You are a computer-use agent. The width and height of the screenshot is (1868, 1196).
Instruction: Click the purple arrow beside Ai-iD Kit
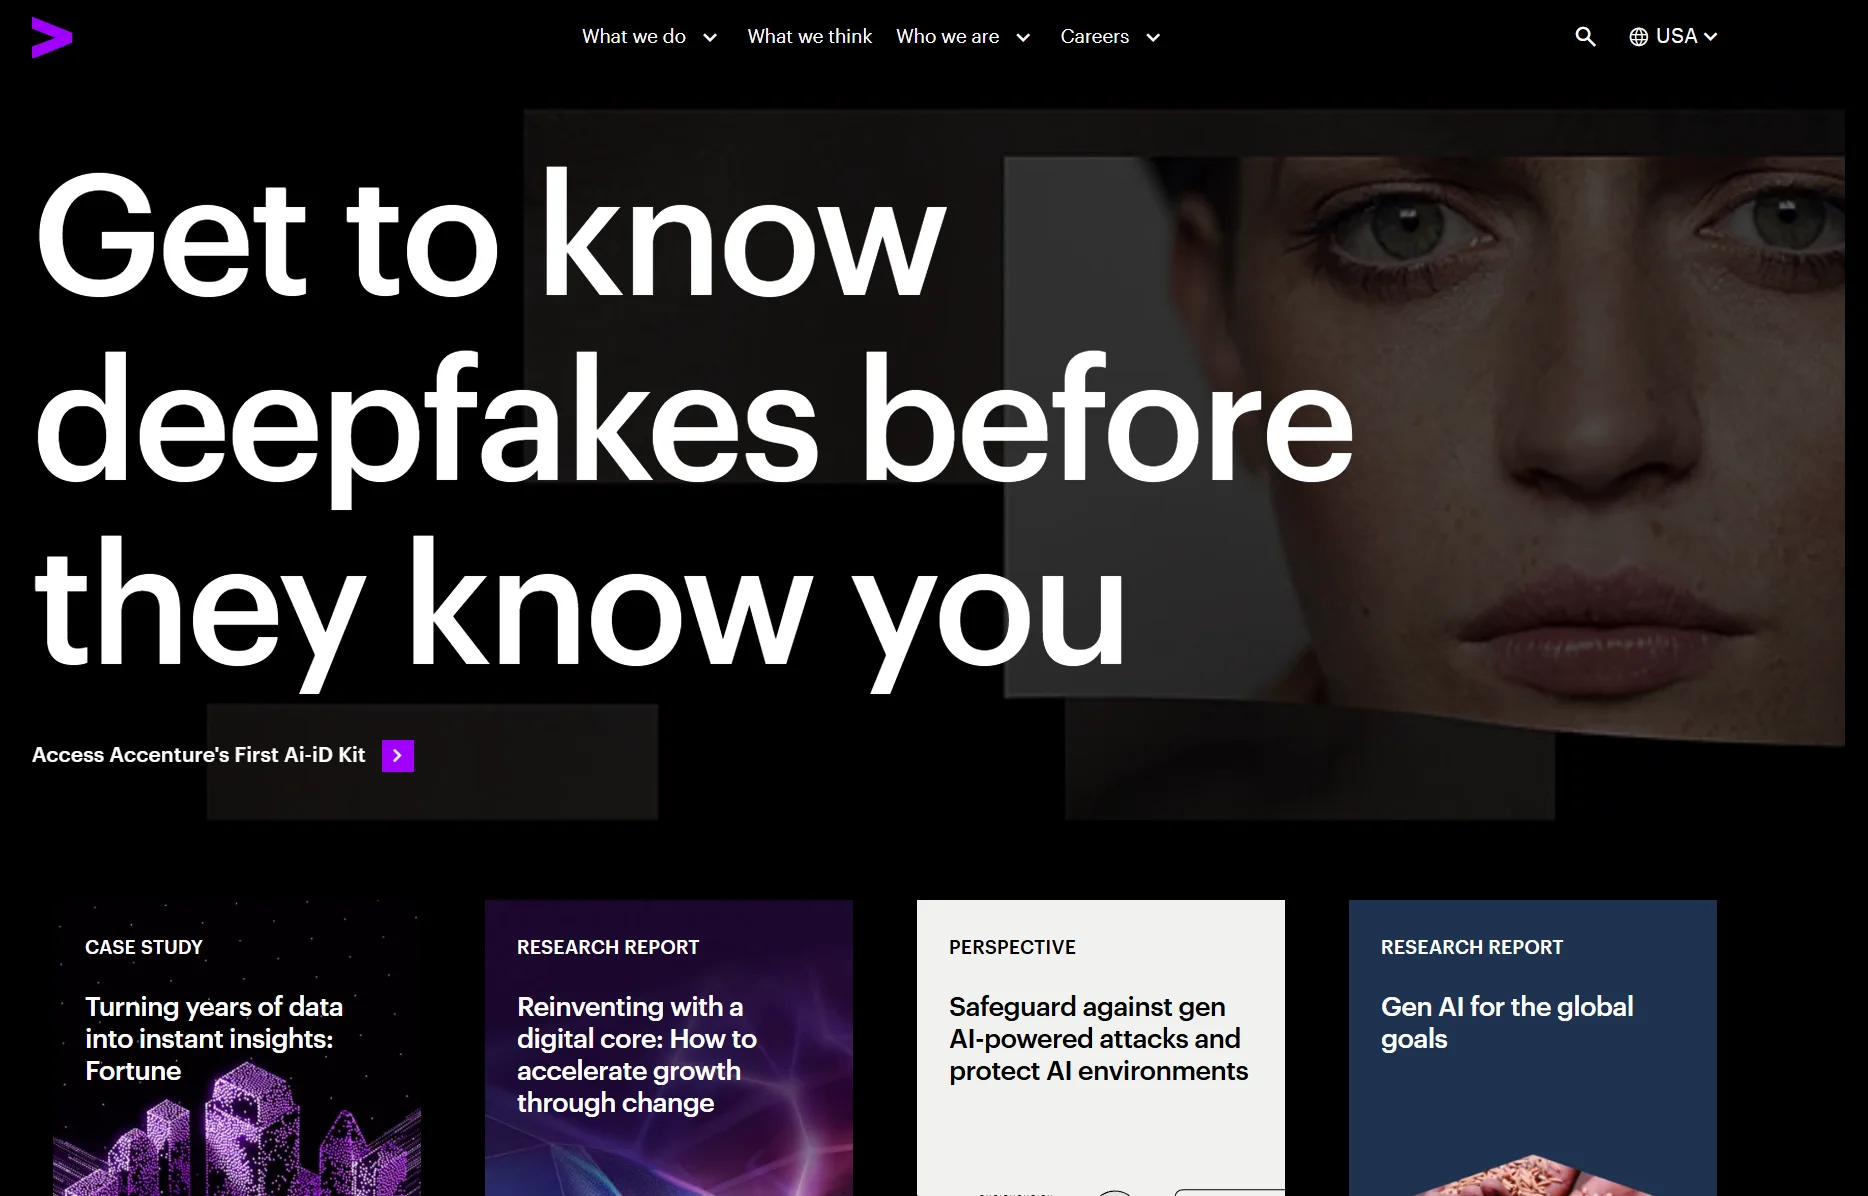click(x=398, y=756)
